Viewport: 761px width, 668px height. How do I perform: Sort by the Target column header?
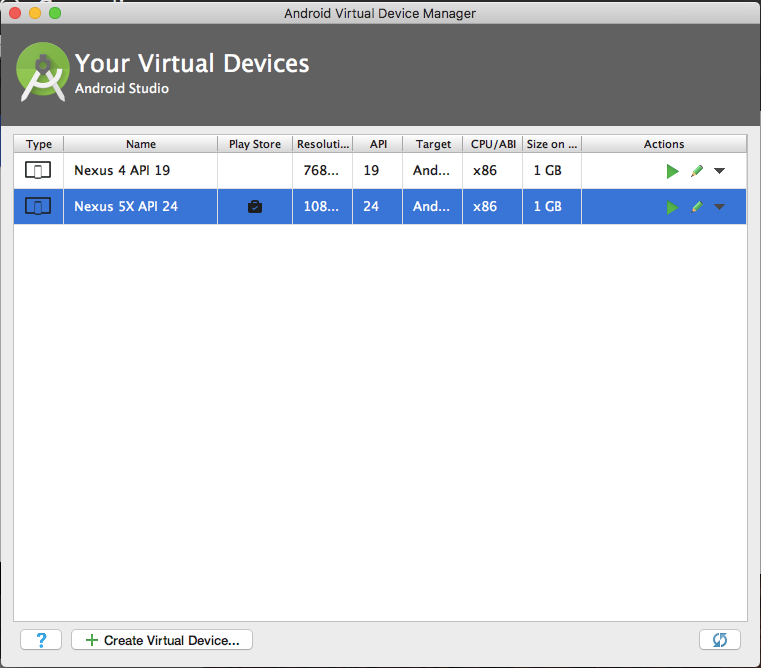click(x=433, y=144)
